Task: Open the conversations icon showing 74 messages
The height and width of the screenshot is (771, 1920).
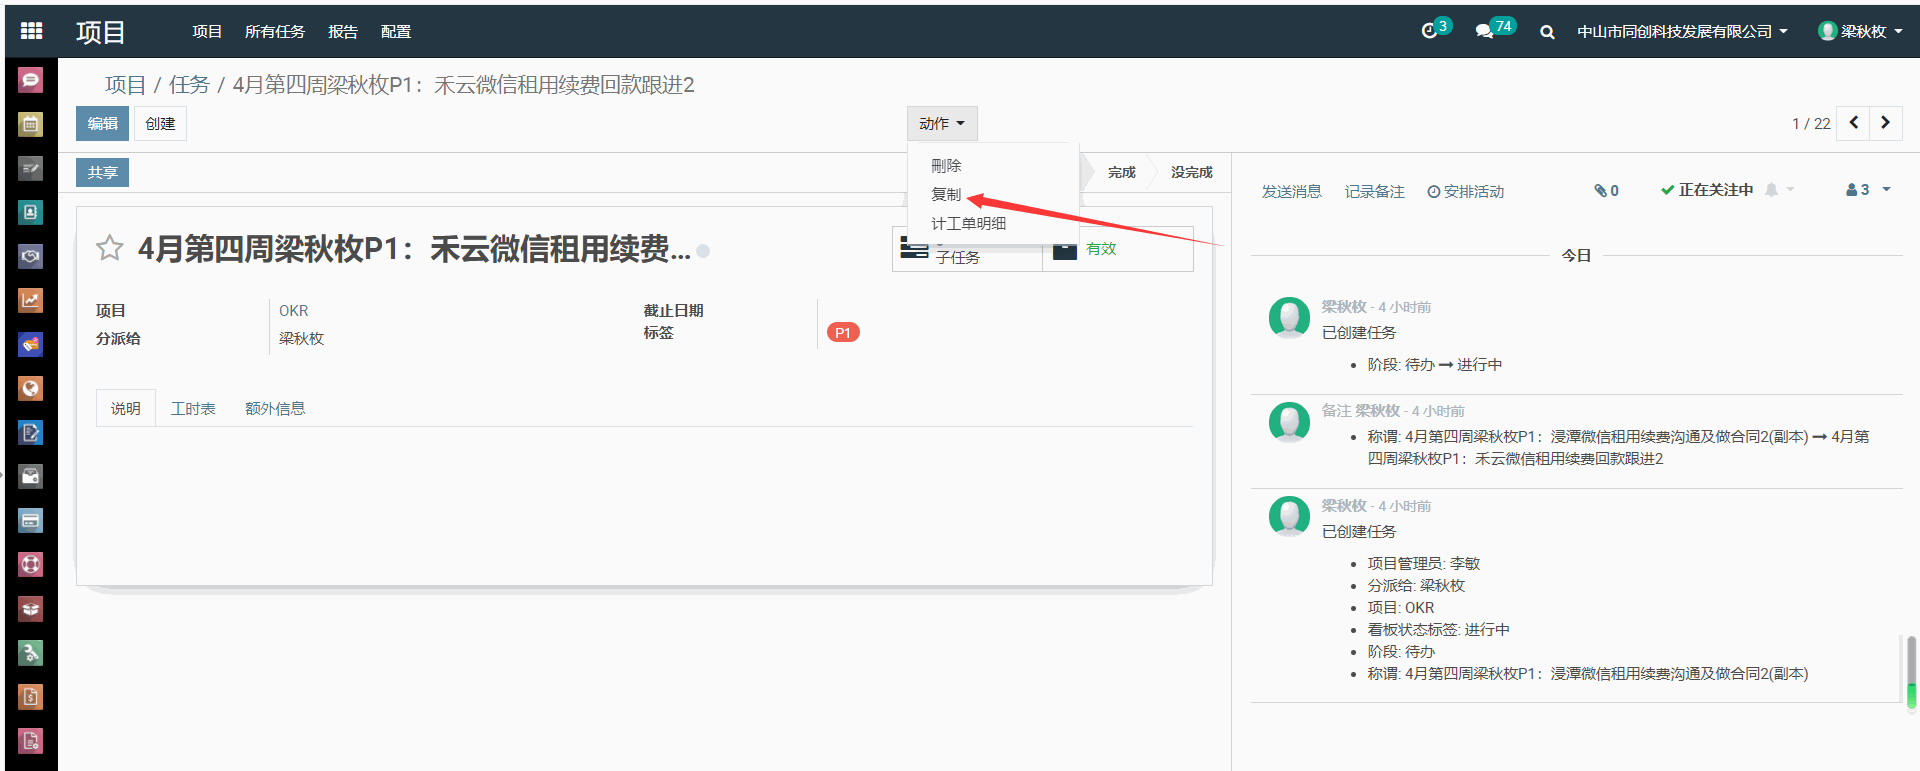Action: tap(1486, 31)
